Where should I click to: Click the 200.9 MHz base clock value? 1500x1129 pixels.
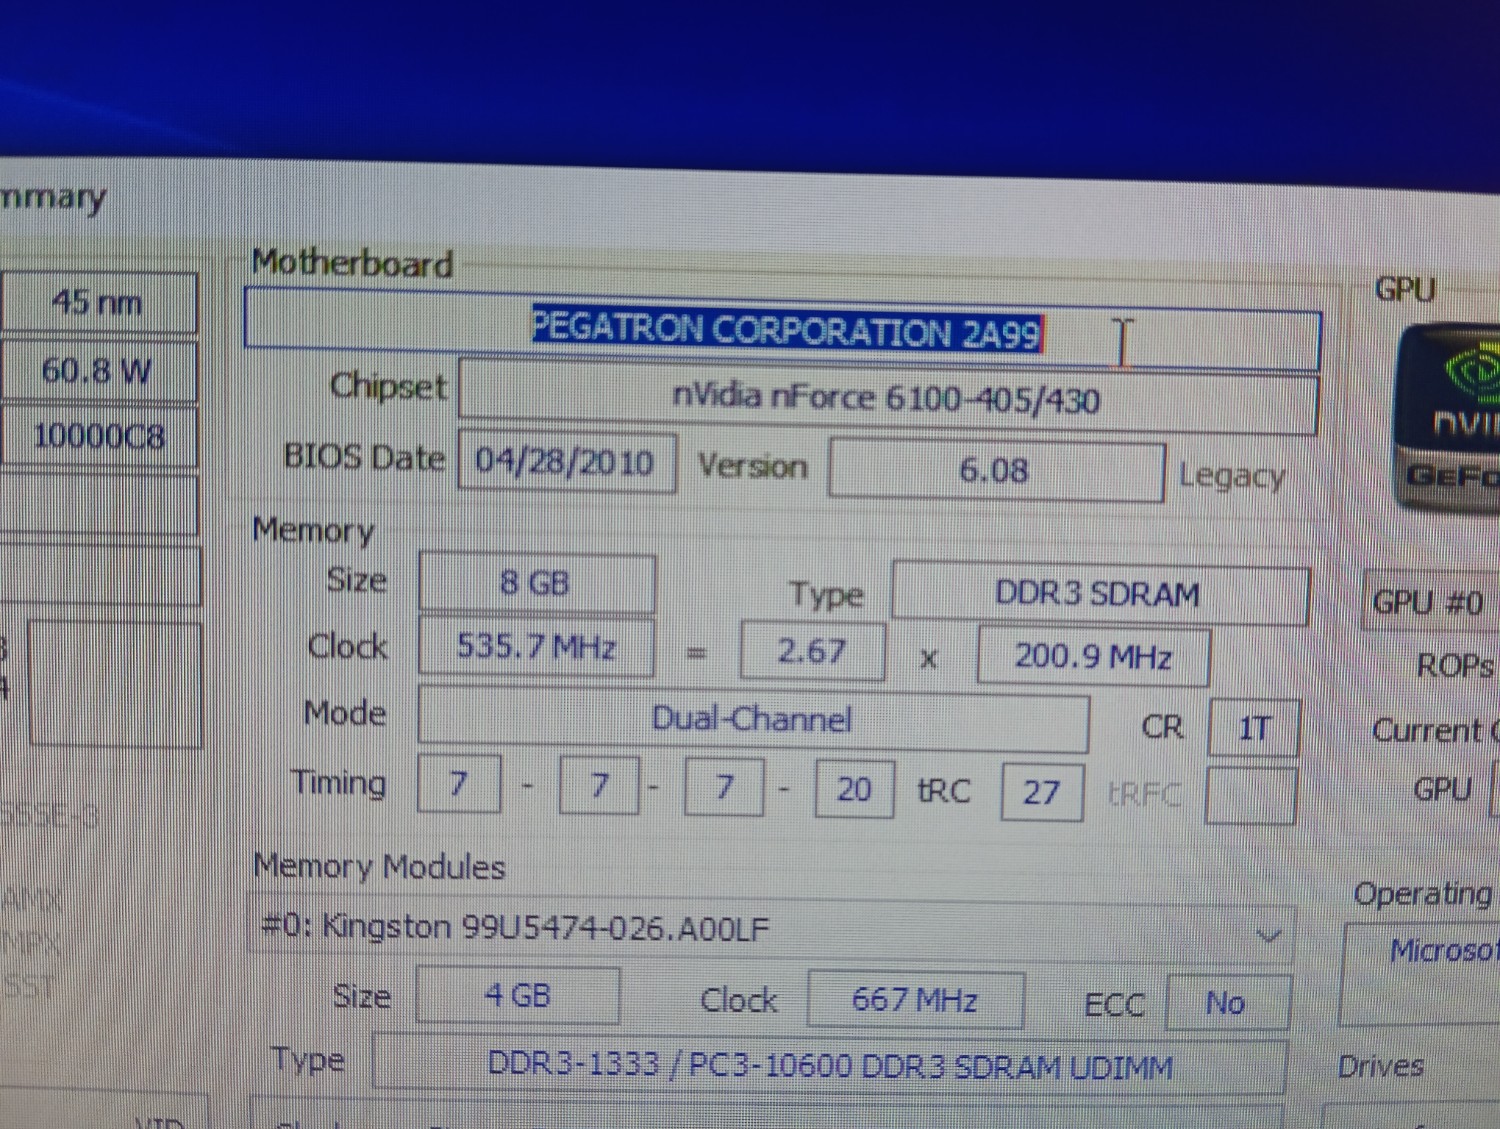point(1094,657)
